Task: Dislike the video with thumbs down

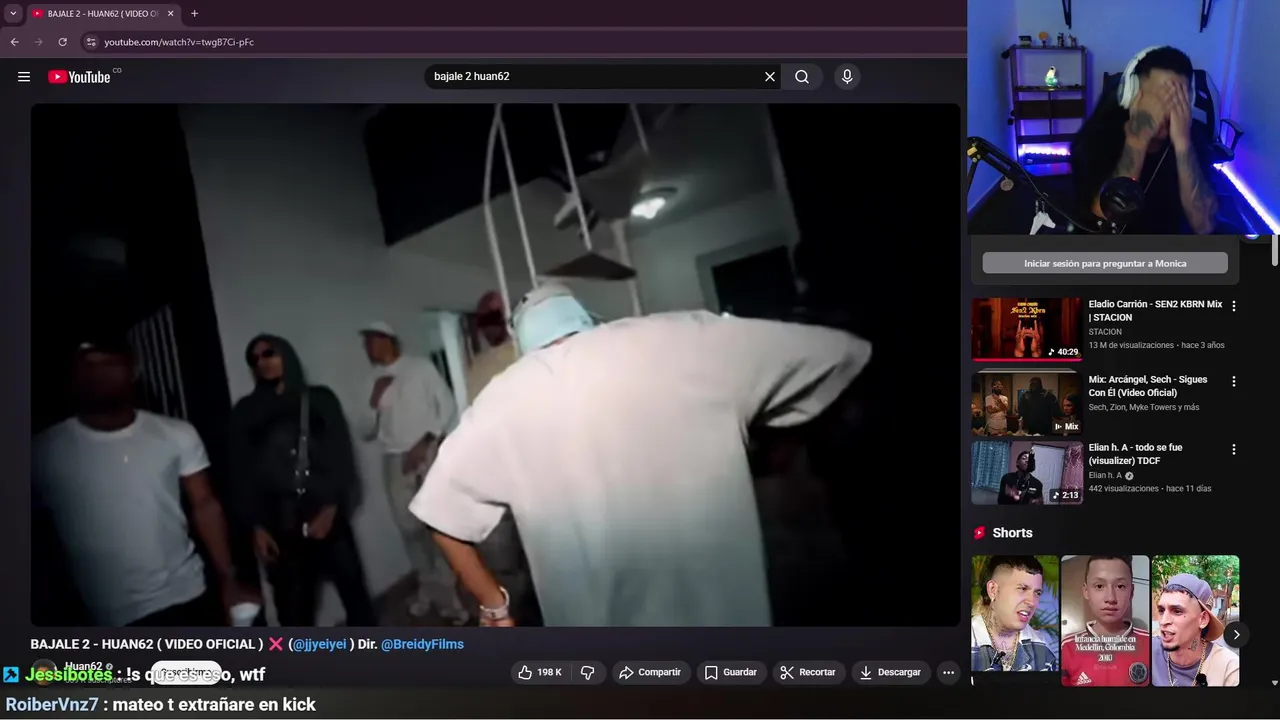Action: [588, 672]
